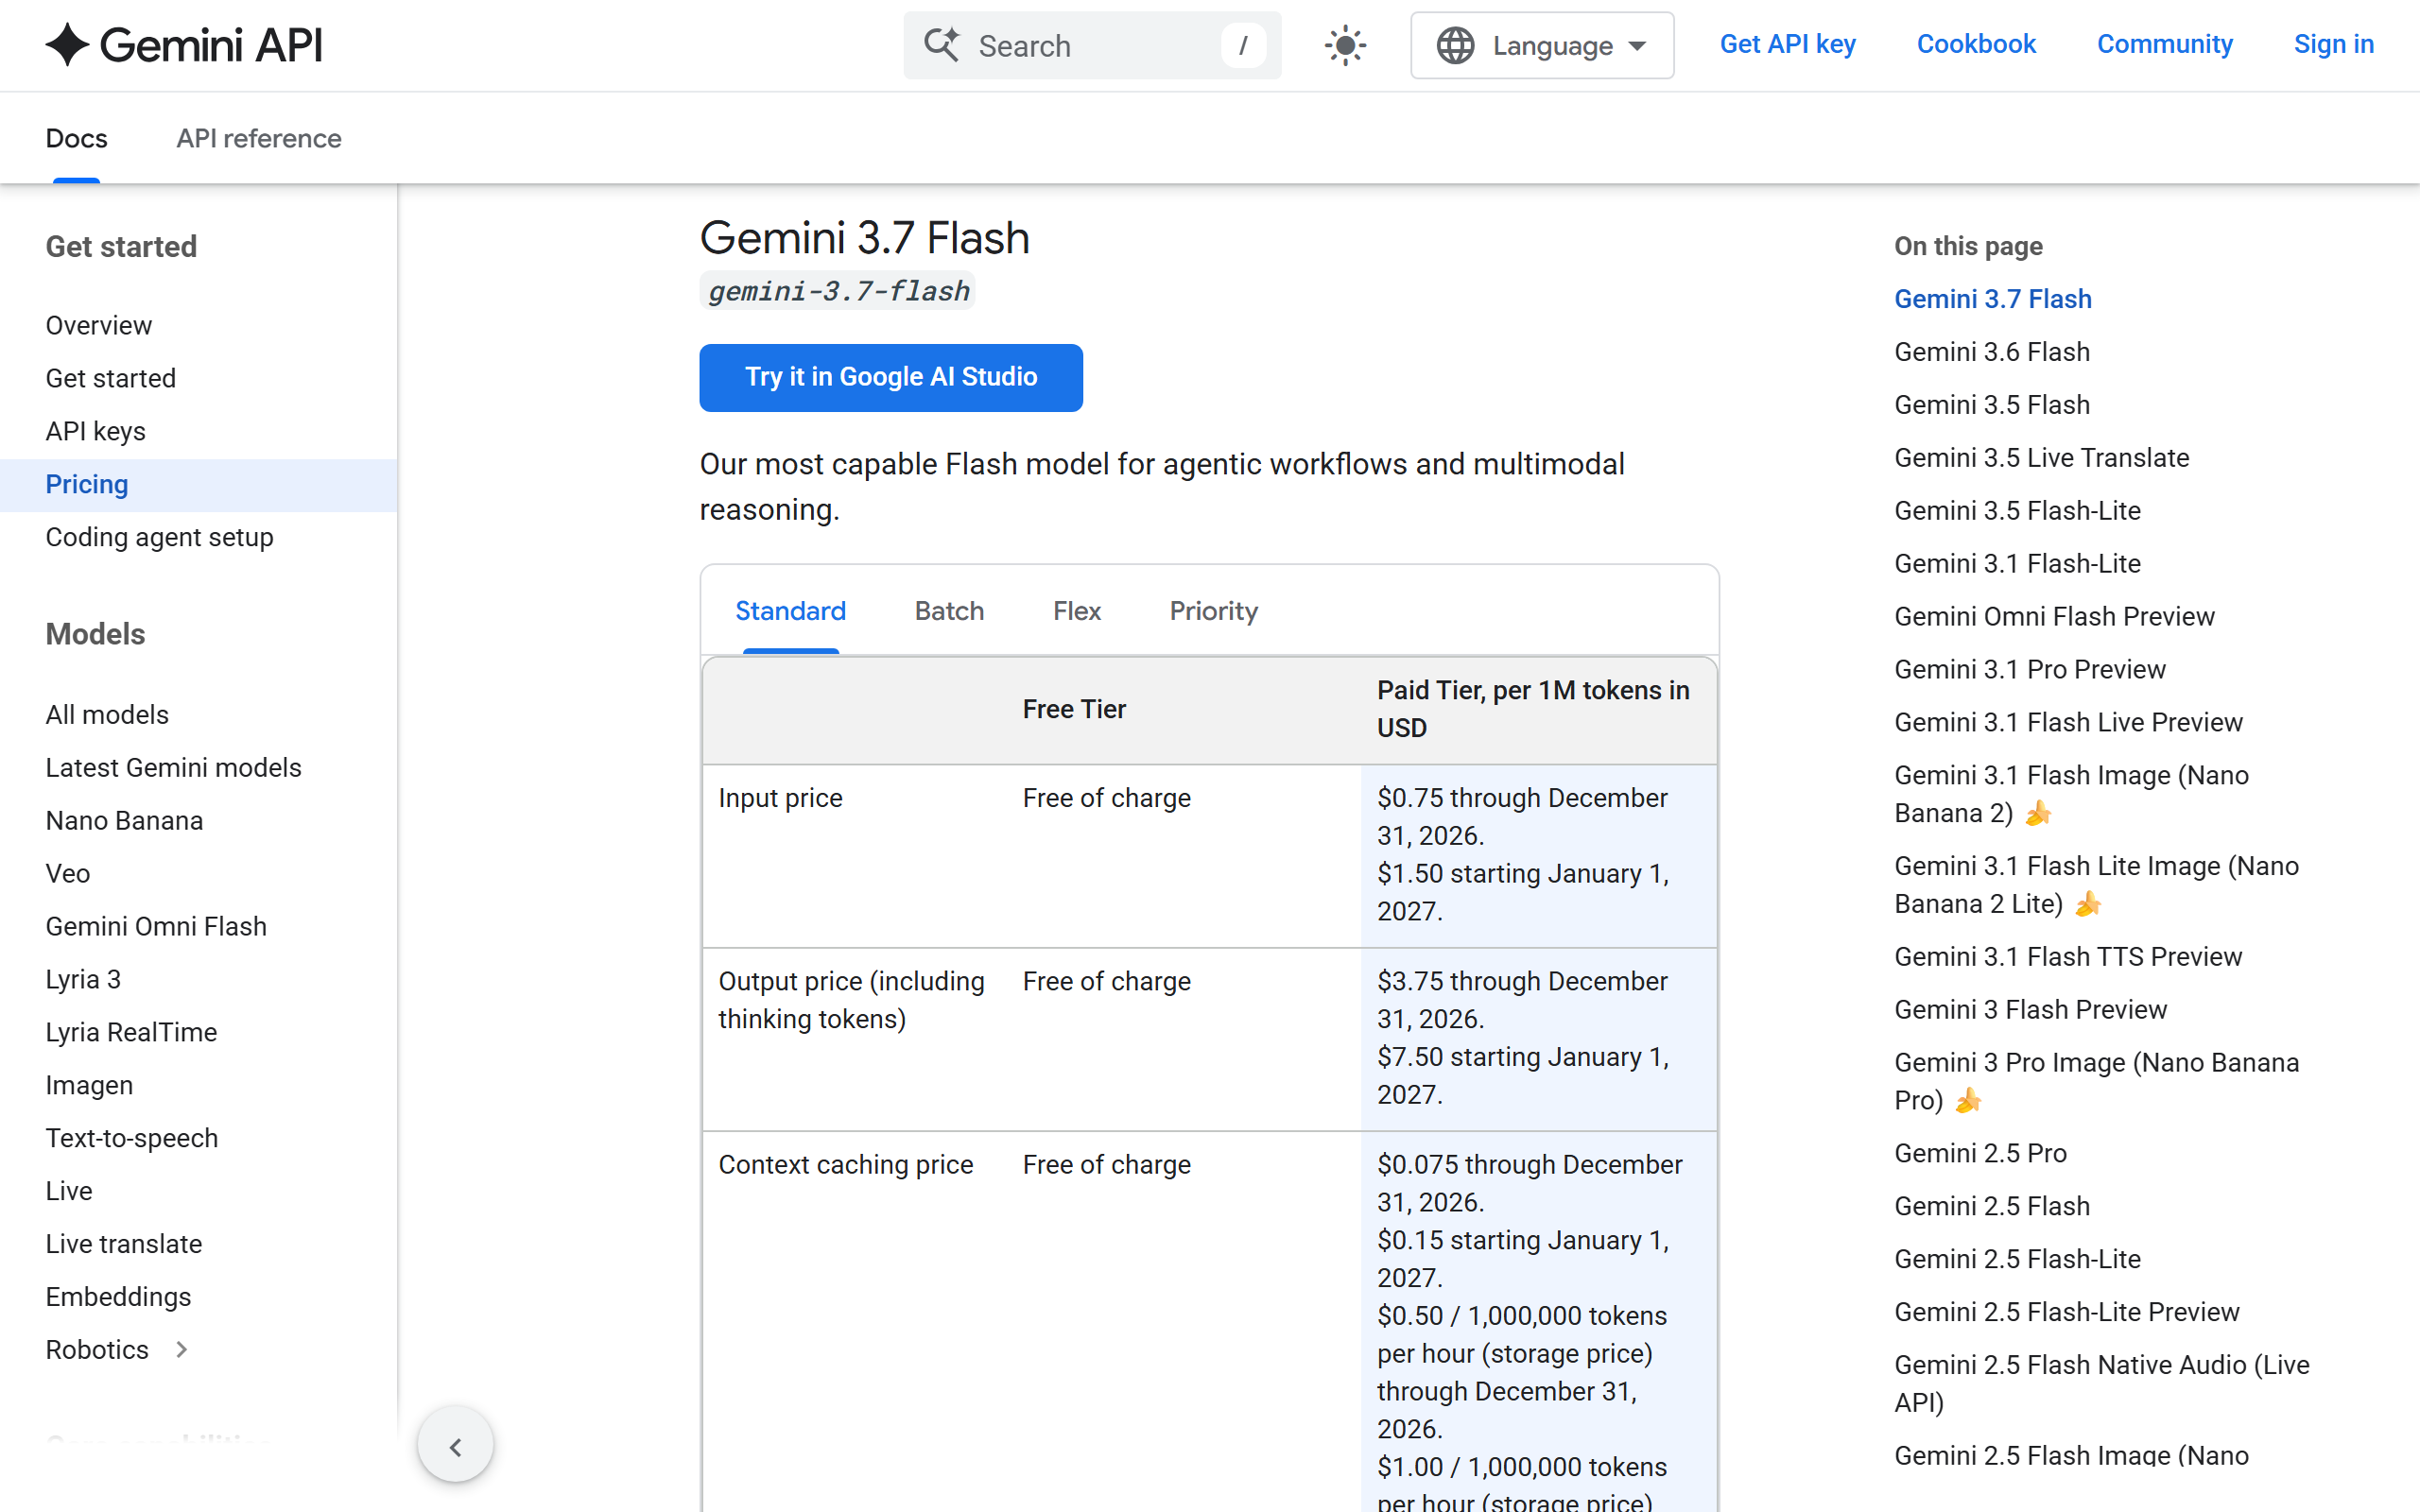Jump to Gemini 3.1 Flash Live Preview
The width and height of the screenshot is (2420, 1512).
(x=2068, y=722)
